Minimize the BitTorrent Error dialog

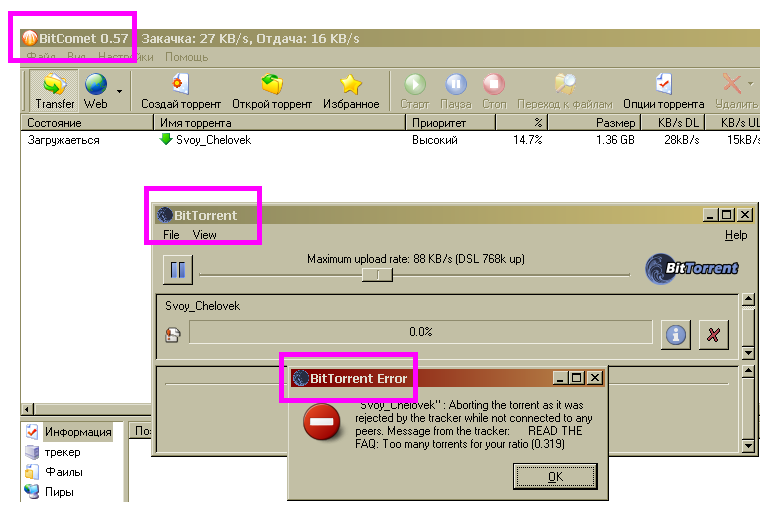click(560, 378)
